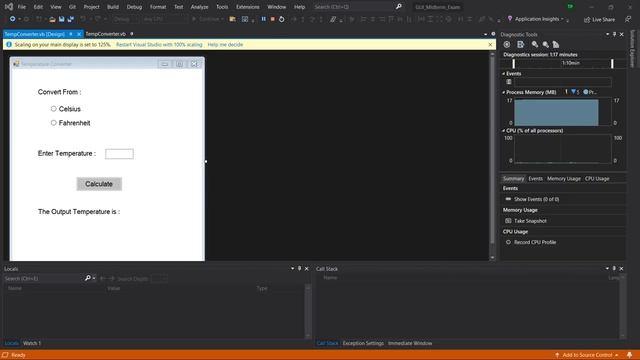This screenshot has width=640, height=360.
Task: Click the Take Snapshot link
Action: pos(530,221)
